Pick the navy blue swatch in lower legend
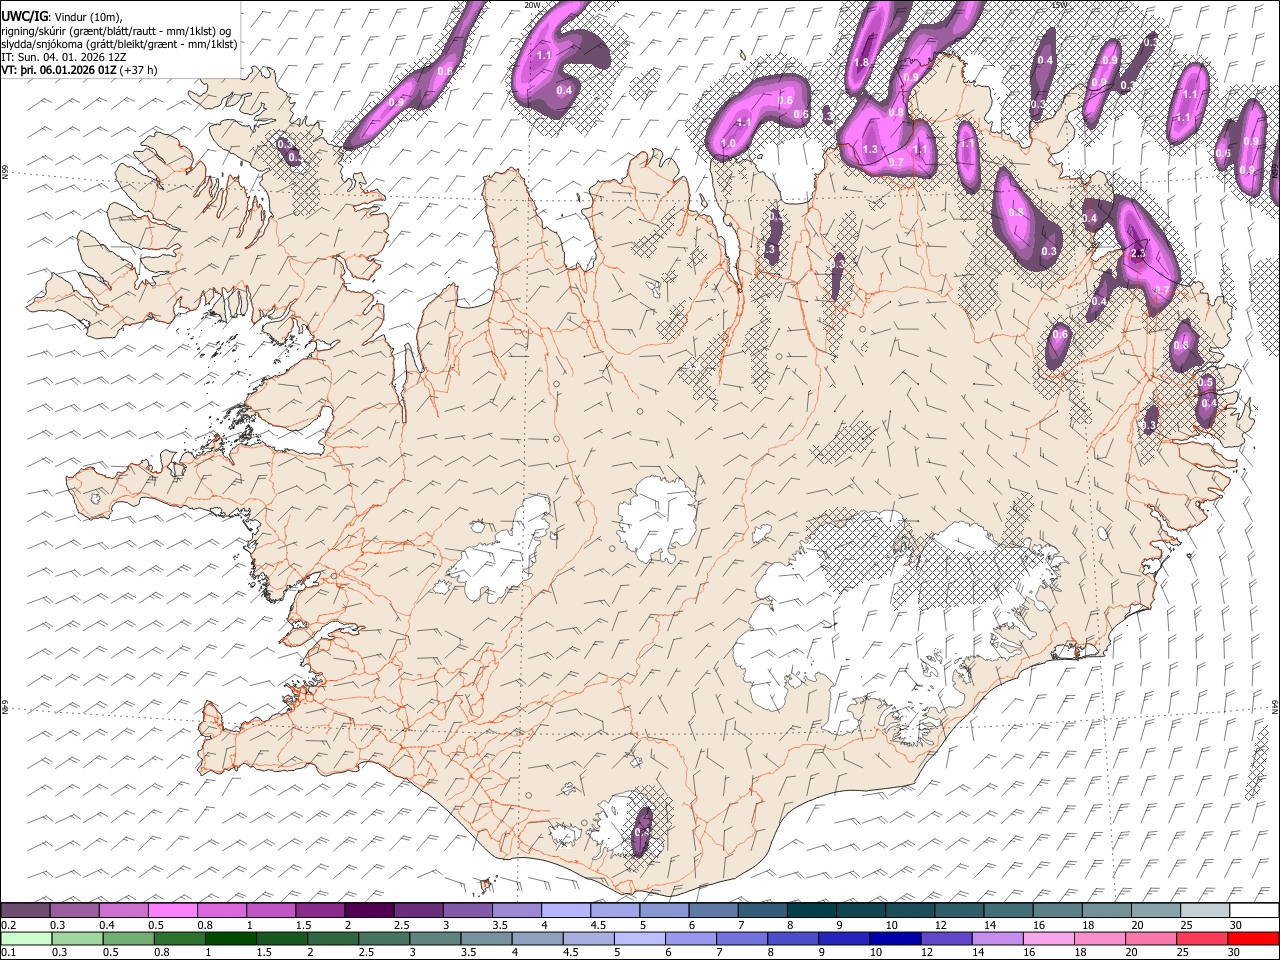The image size is (1280, 960). click(x=894, y=938)
